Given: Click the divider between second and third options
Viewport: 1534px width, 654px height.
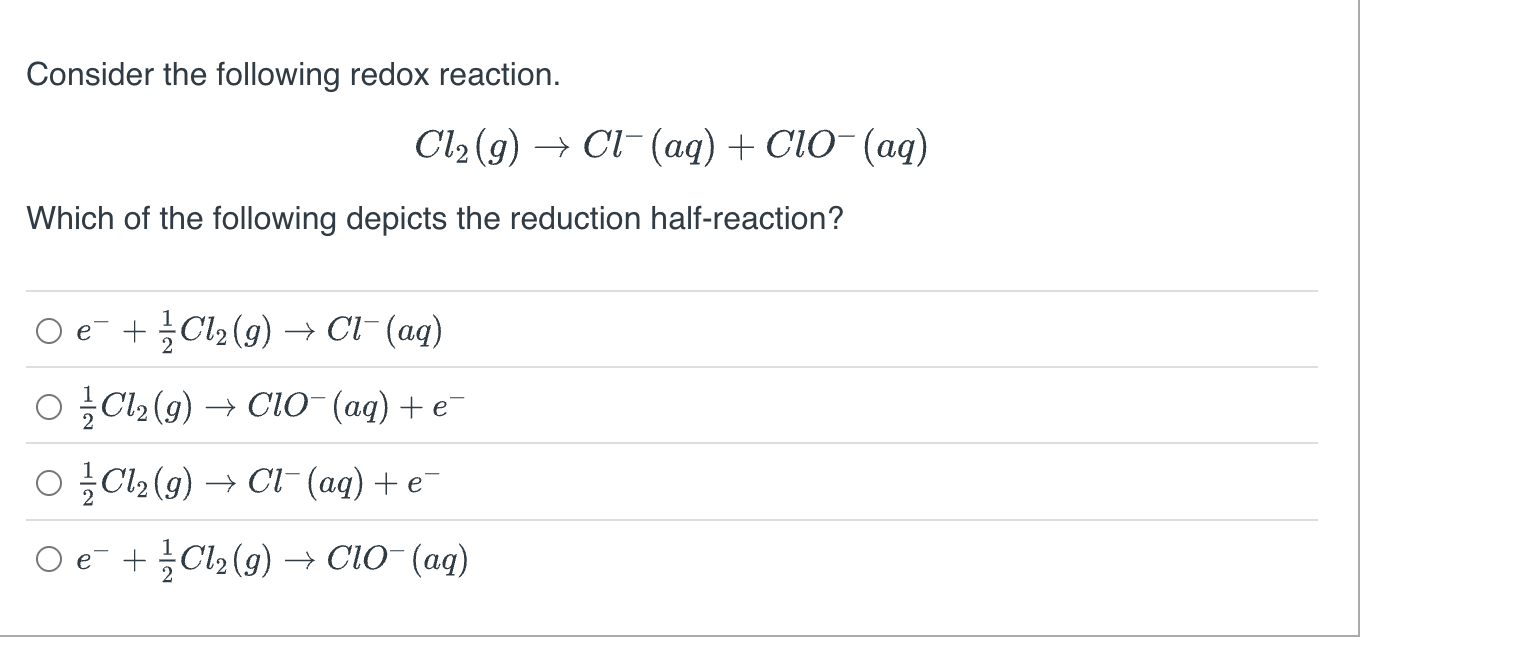Looking at the screenshot, I should click(x=668, y=444).
